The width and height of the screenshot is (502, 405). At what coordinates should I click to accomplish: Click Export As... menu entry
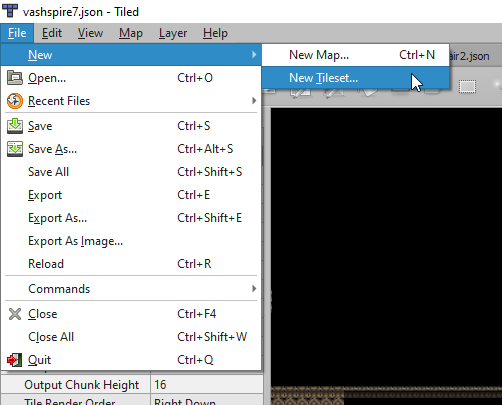131,218
